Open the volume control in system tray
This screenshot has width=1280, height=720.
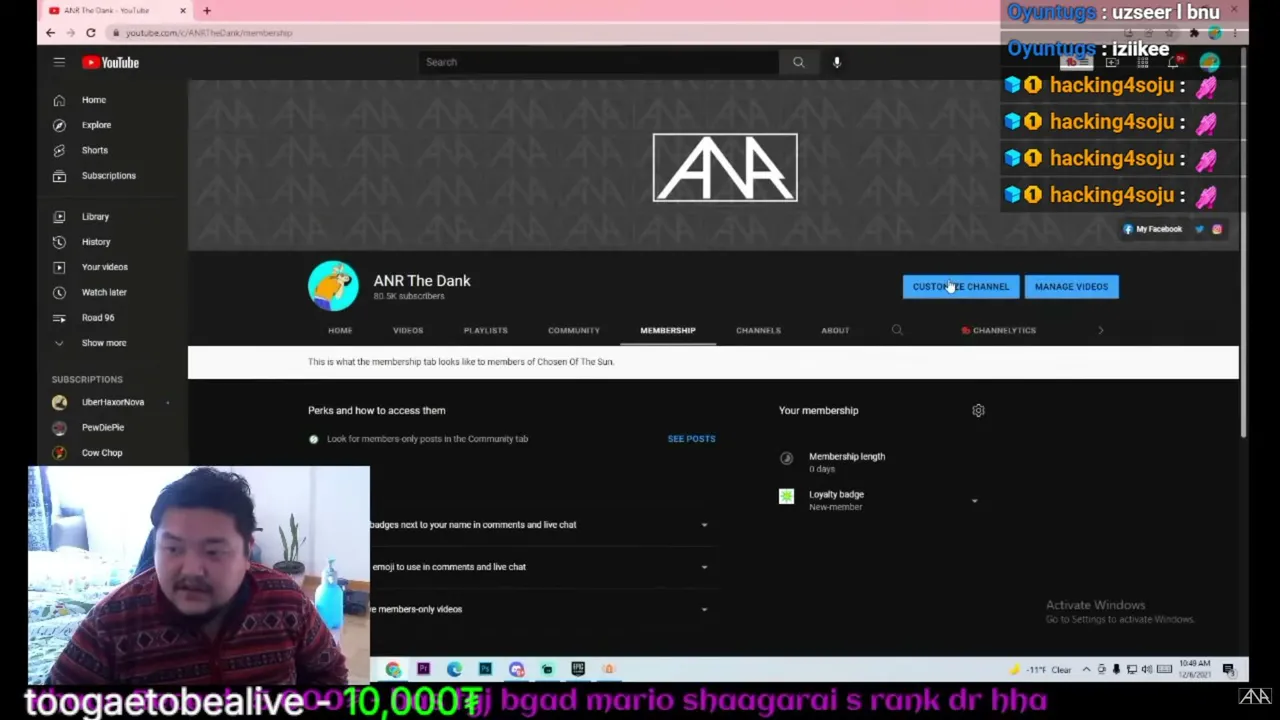pyautogui.click(x=1147, y=669)
